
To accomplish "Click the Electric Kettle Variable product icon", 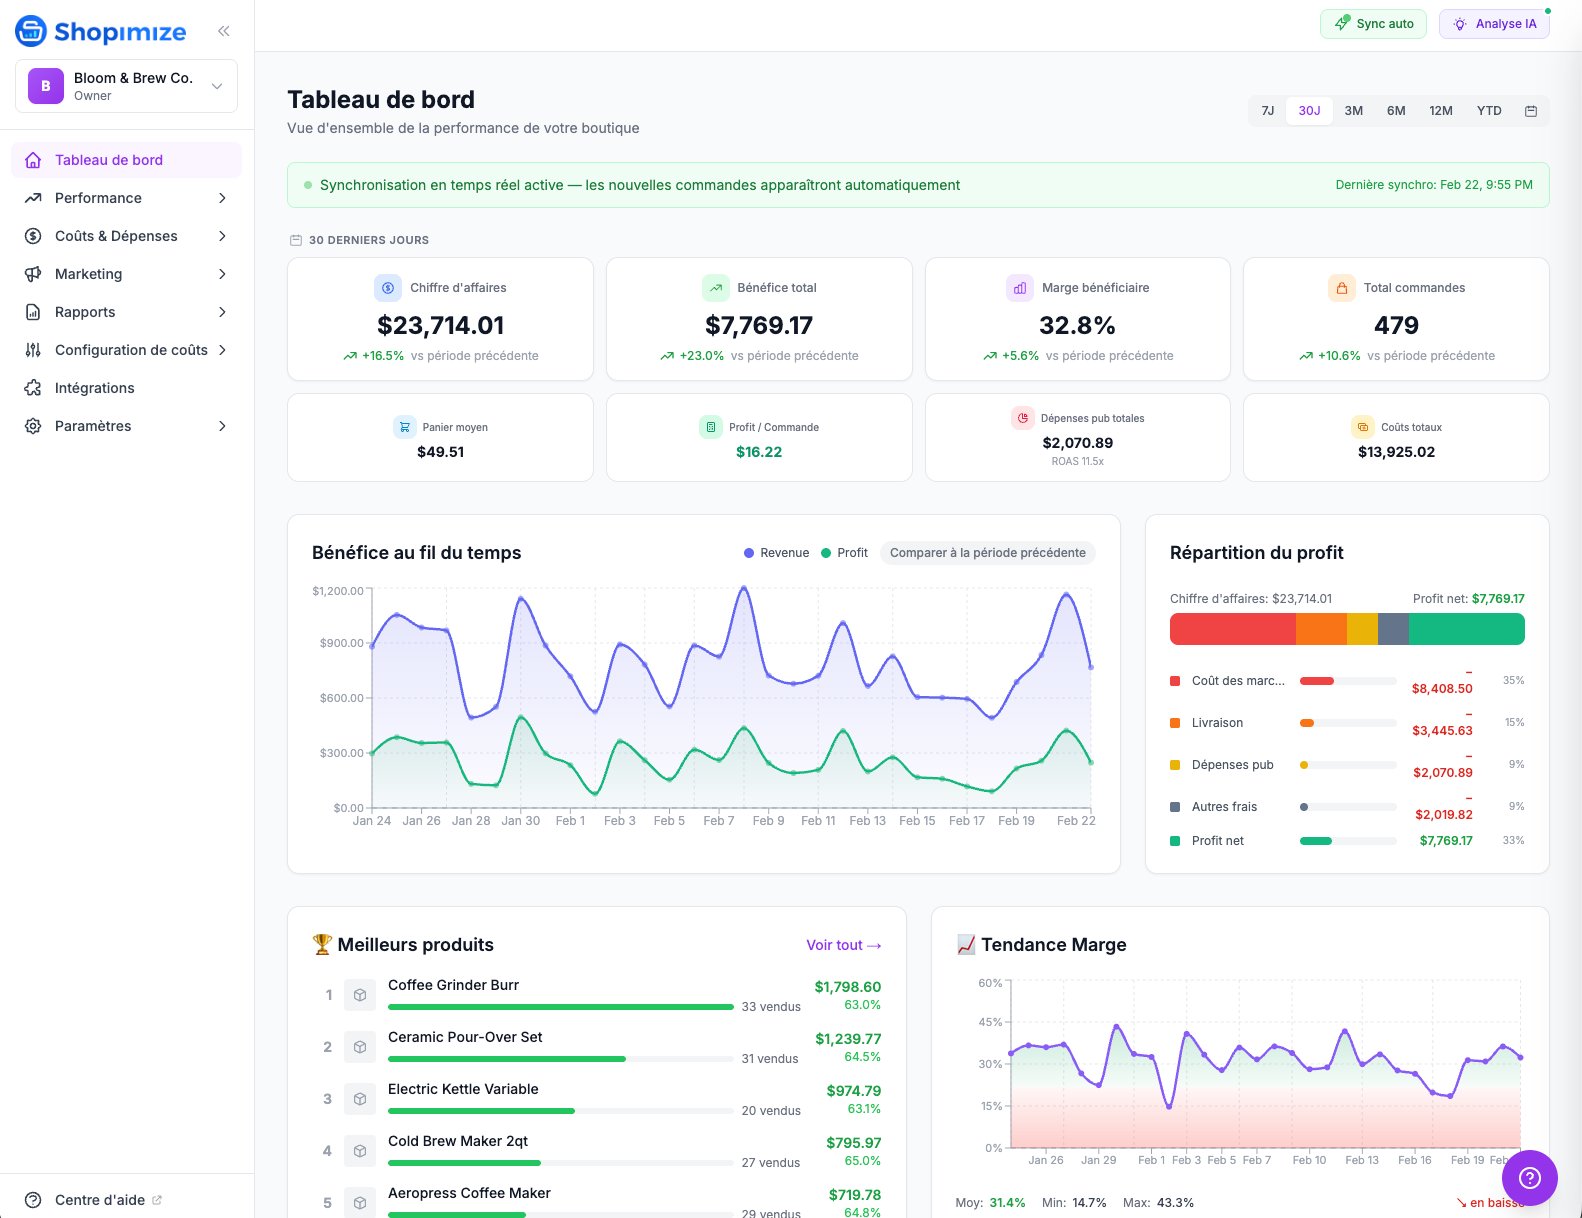I will (x=360, y=1099).
